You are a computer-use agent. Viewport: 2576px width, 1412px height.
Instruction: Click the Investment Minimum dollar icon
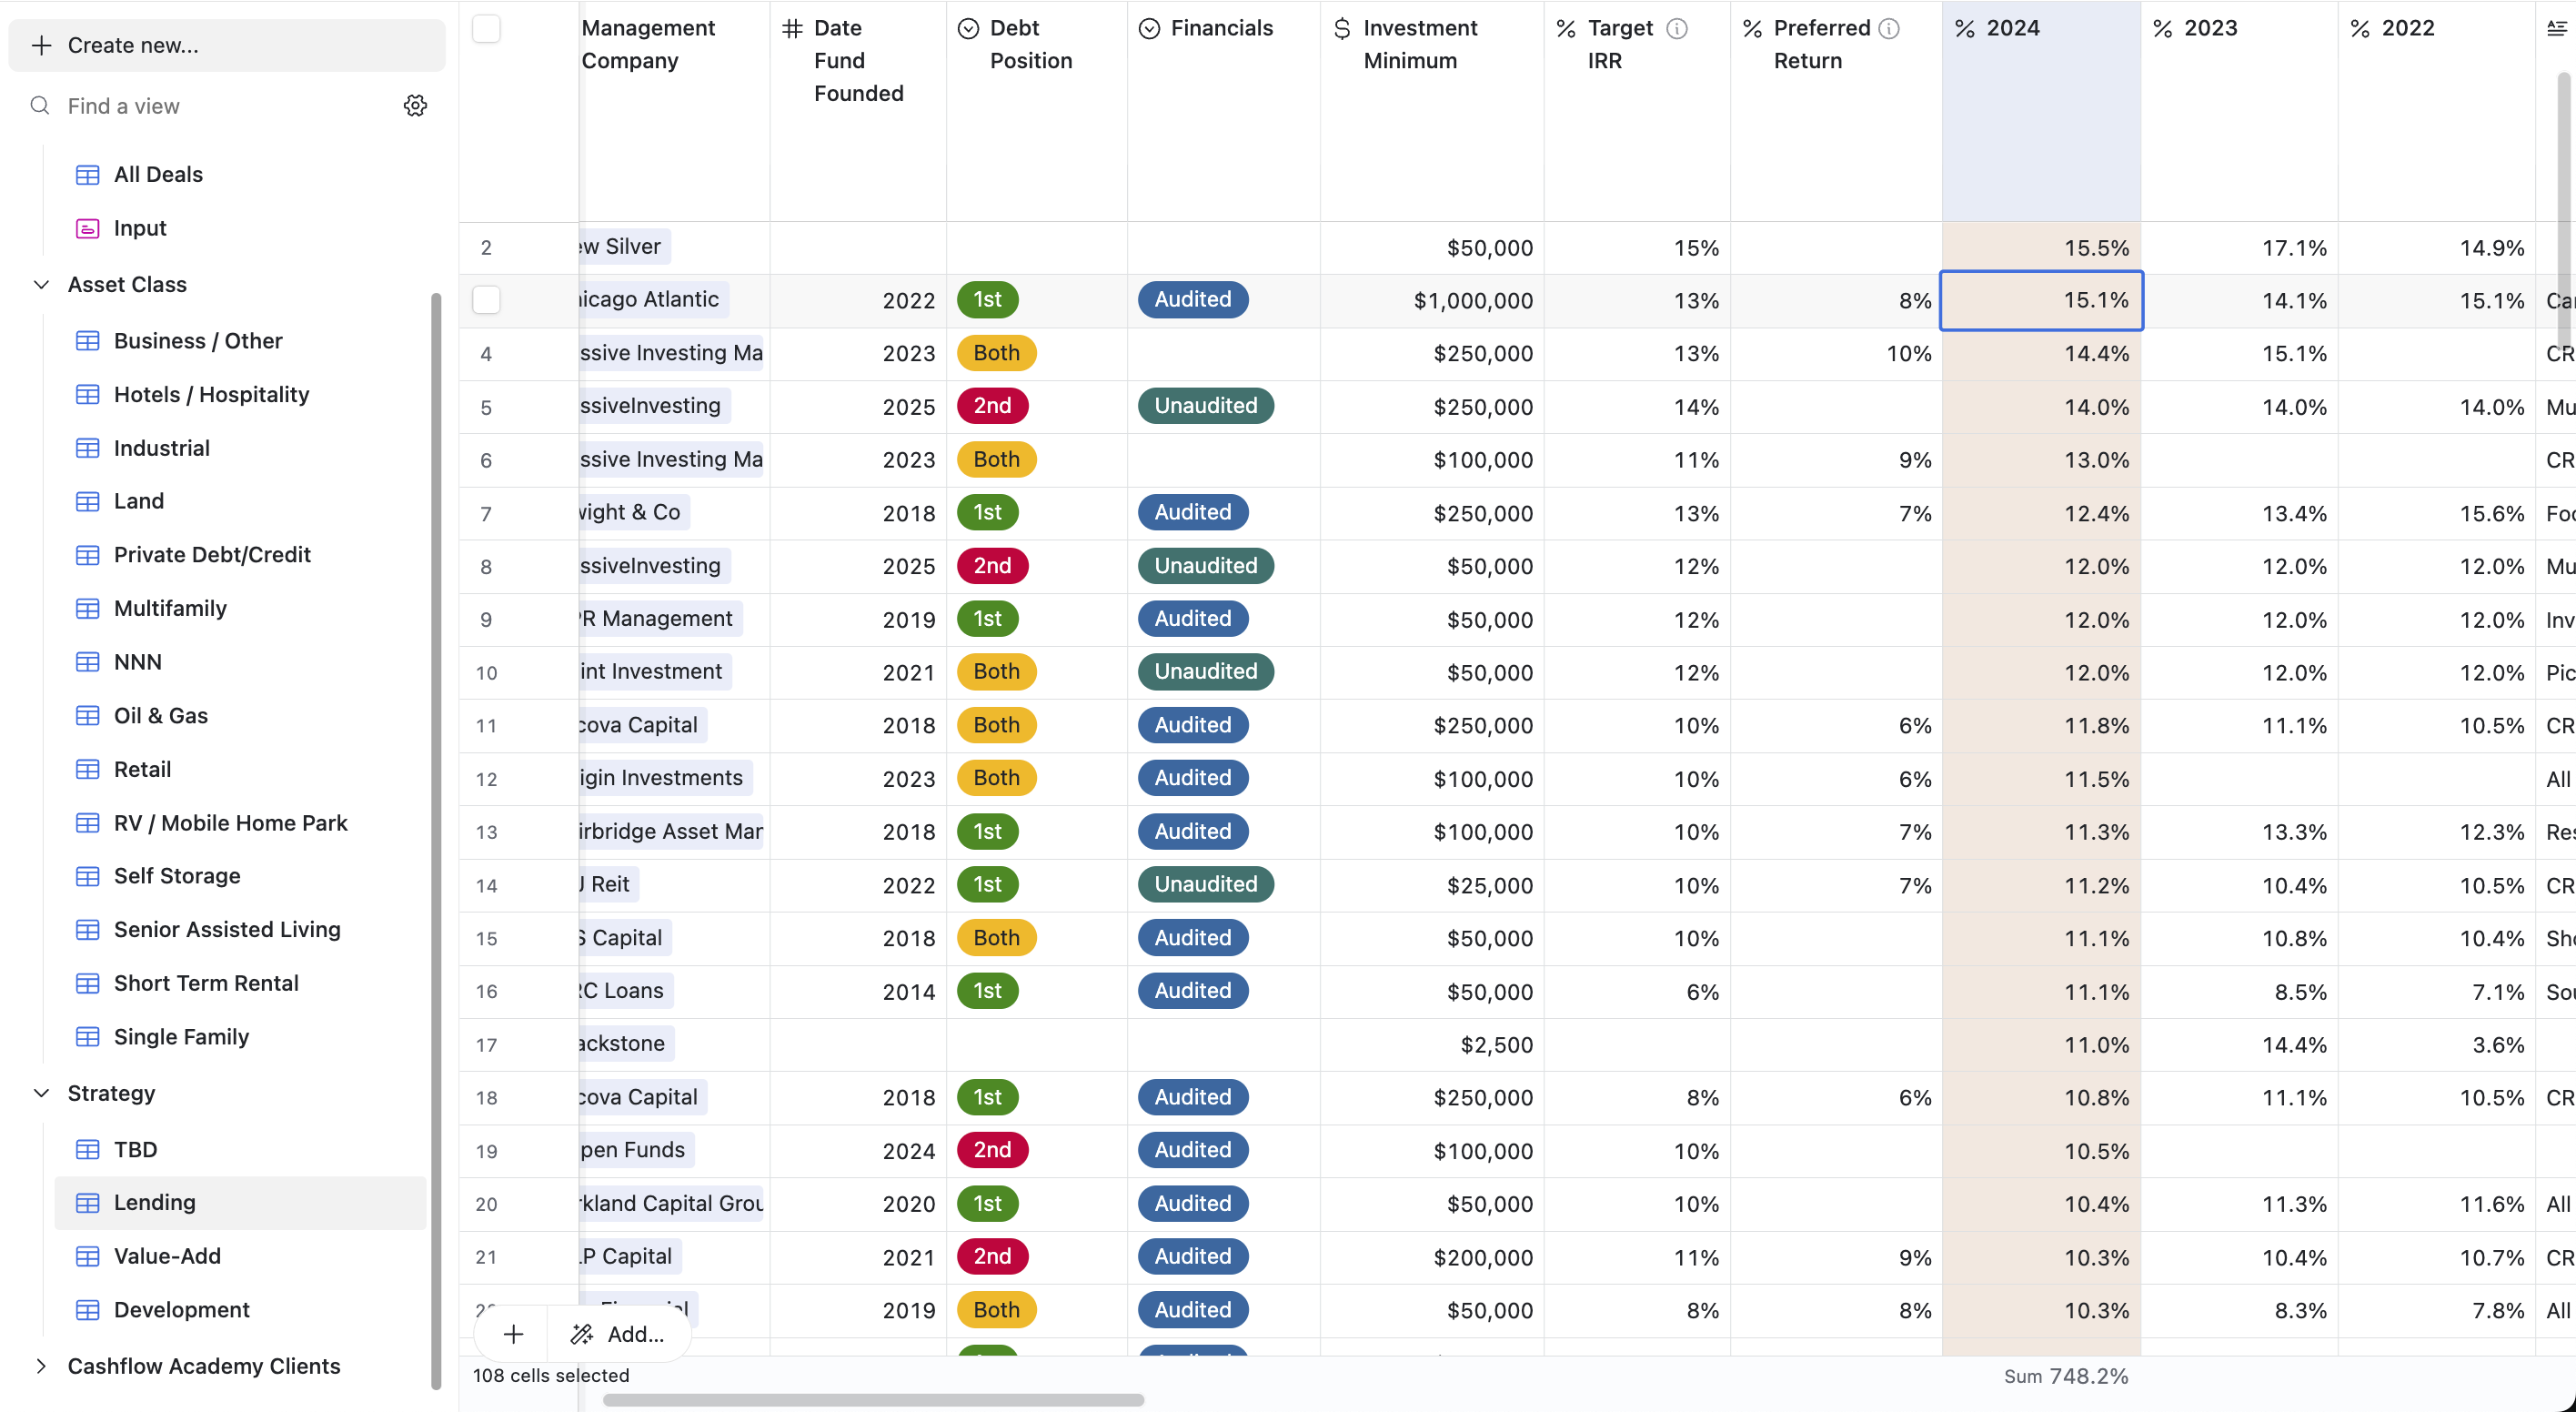[x=1342, y=28]
